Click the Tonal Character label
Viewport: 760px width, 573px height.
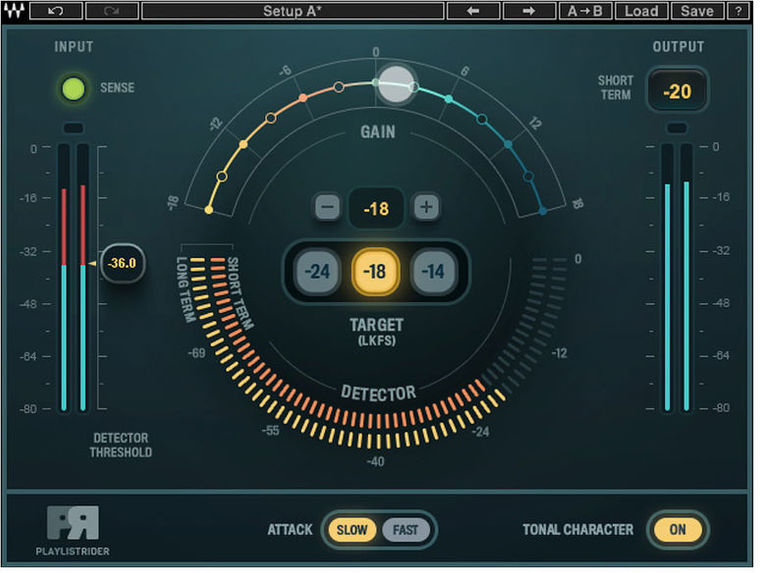[x=578, y=529]
